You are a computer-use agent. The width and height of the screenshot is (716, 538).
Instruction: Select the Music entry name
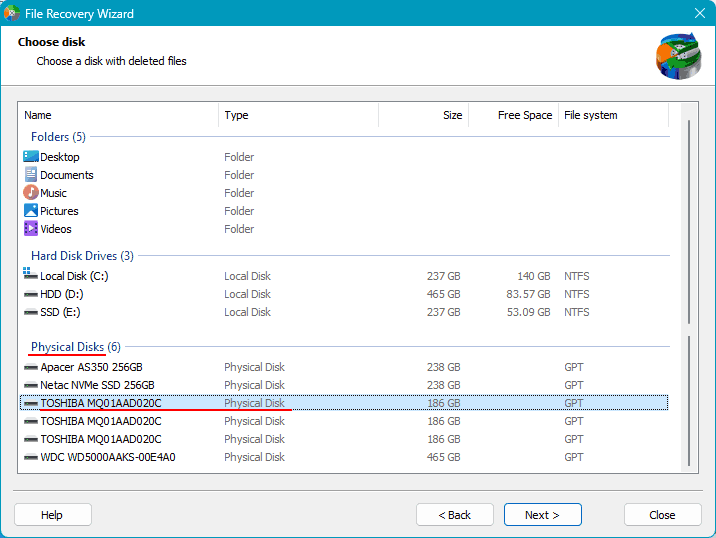[x=53, y=193]
